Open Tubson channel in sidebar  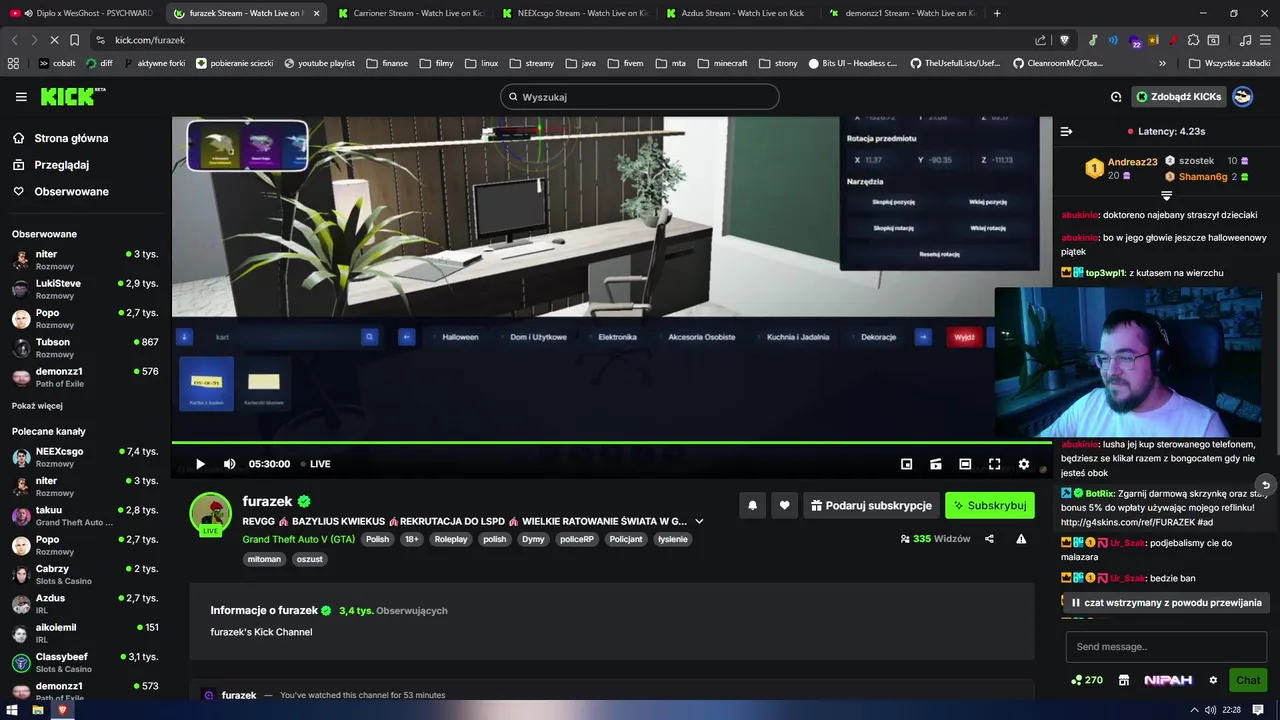coord(85,347)
